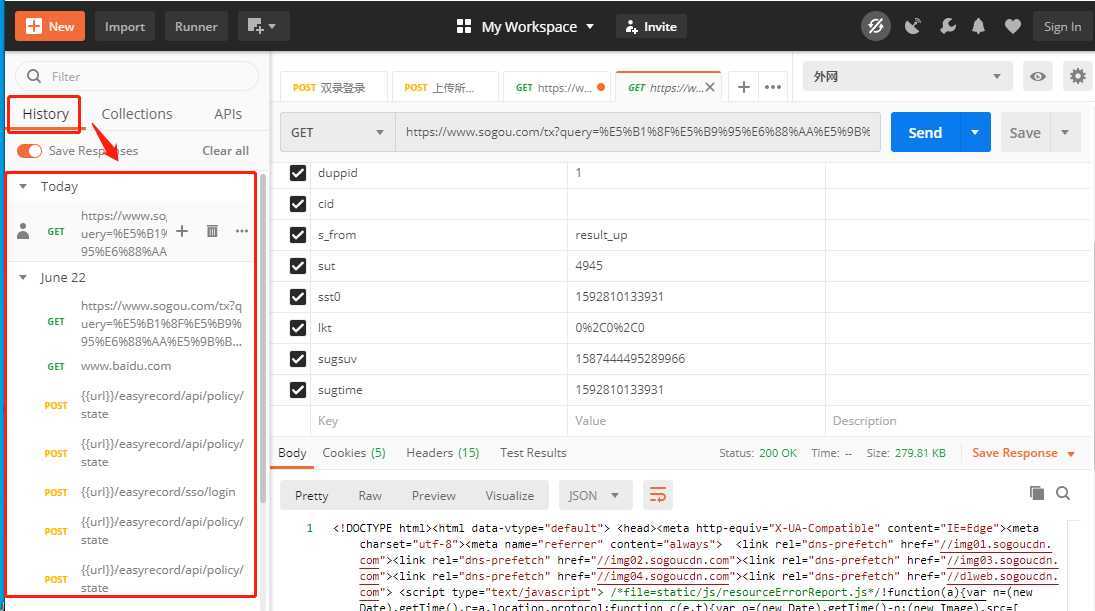This screenshot has height=611, width=1095.
Task: Open Save dropdown arrow
Action: [1065, 132]
